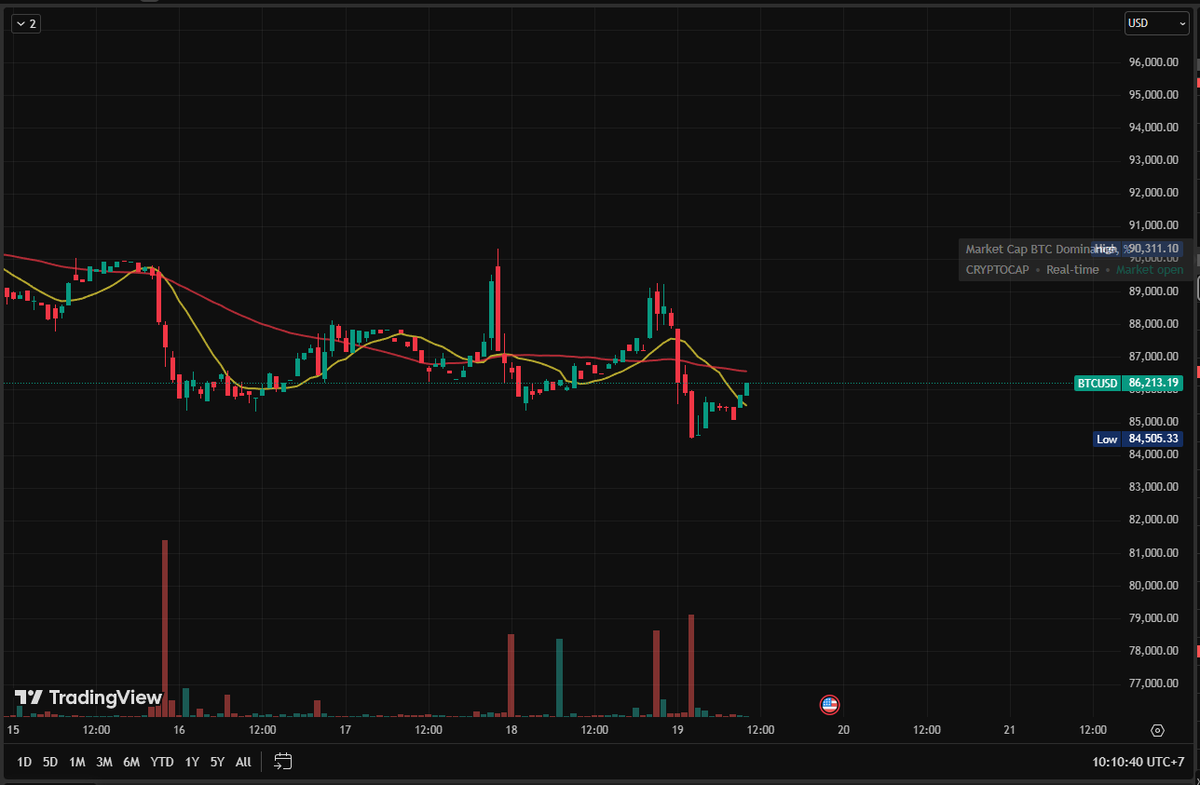
Task: Click the 88,000.00 price axis label
Action: (1155, 324)
